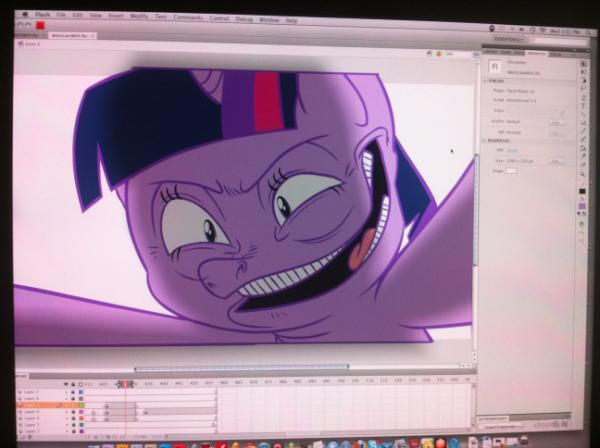The height and width of the screenshot is (448, 600).
Task: Click the Scene 1 clapper icon in edit bar
Action: 21,44
